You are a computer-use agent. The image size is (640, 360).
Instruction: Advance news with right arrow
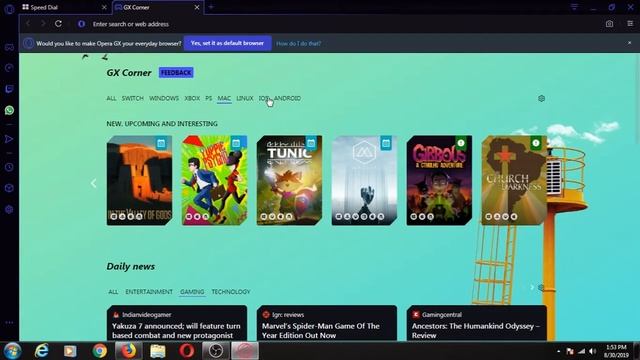532,287
